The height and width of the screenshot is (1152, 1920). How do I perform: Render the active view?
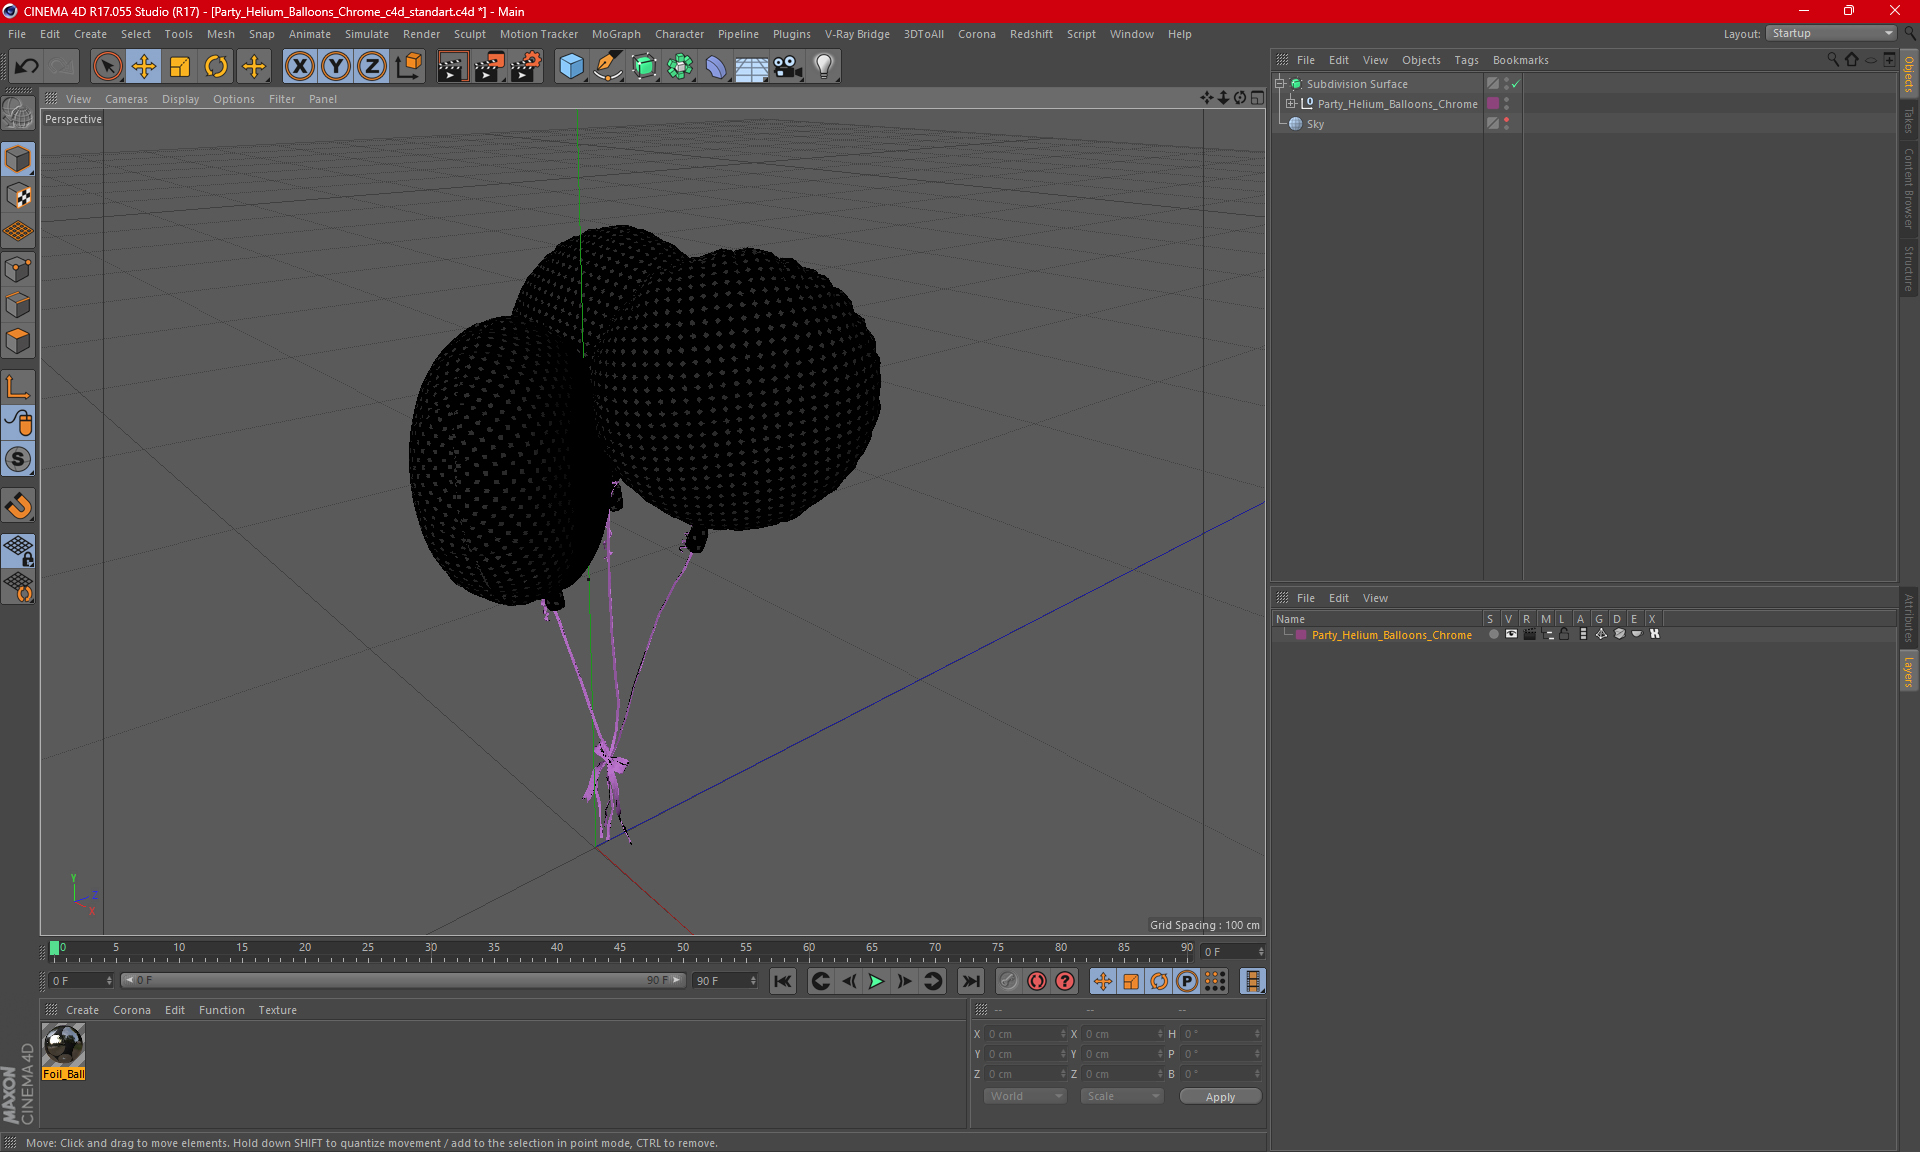pyautogui.click(x=452, y=66)
